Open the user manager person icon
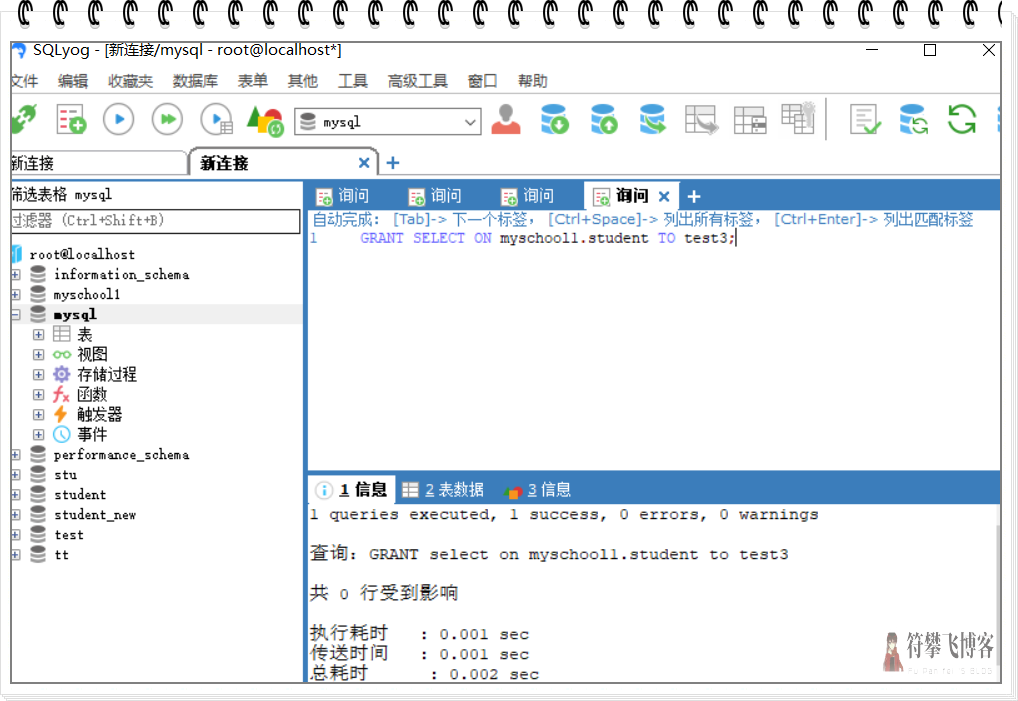Screen dimensions: 1018x701 coord(506,119)
